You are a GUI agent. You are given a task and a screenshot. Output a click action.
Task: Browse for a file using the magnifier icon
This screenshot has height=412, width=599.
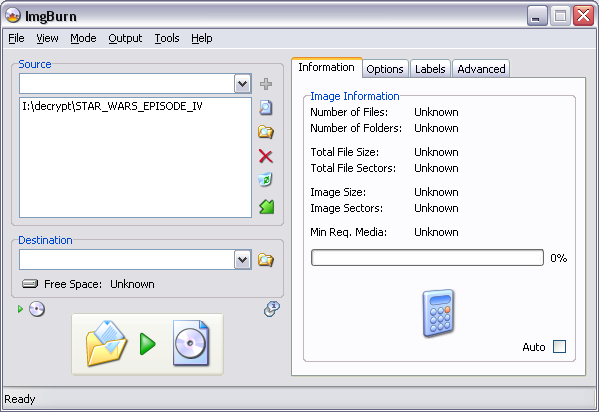[266, 107]
